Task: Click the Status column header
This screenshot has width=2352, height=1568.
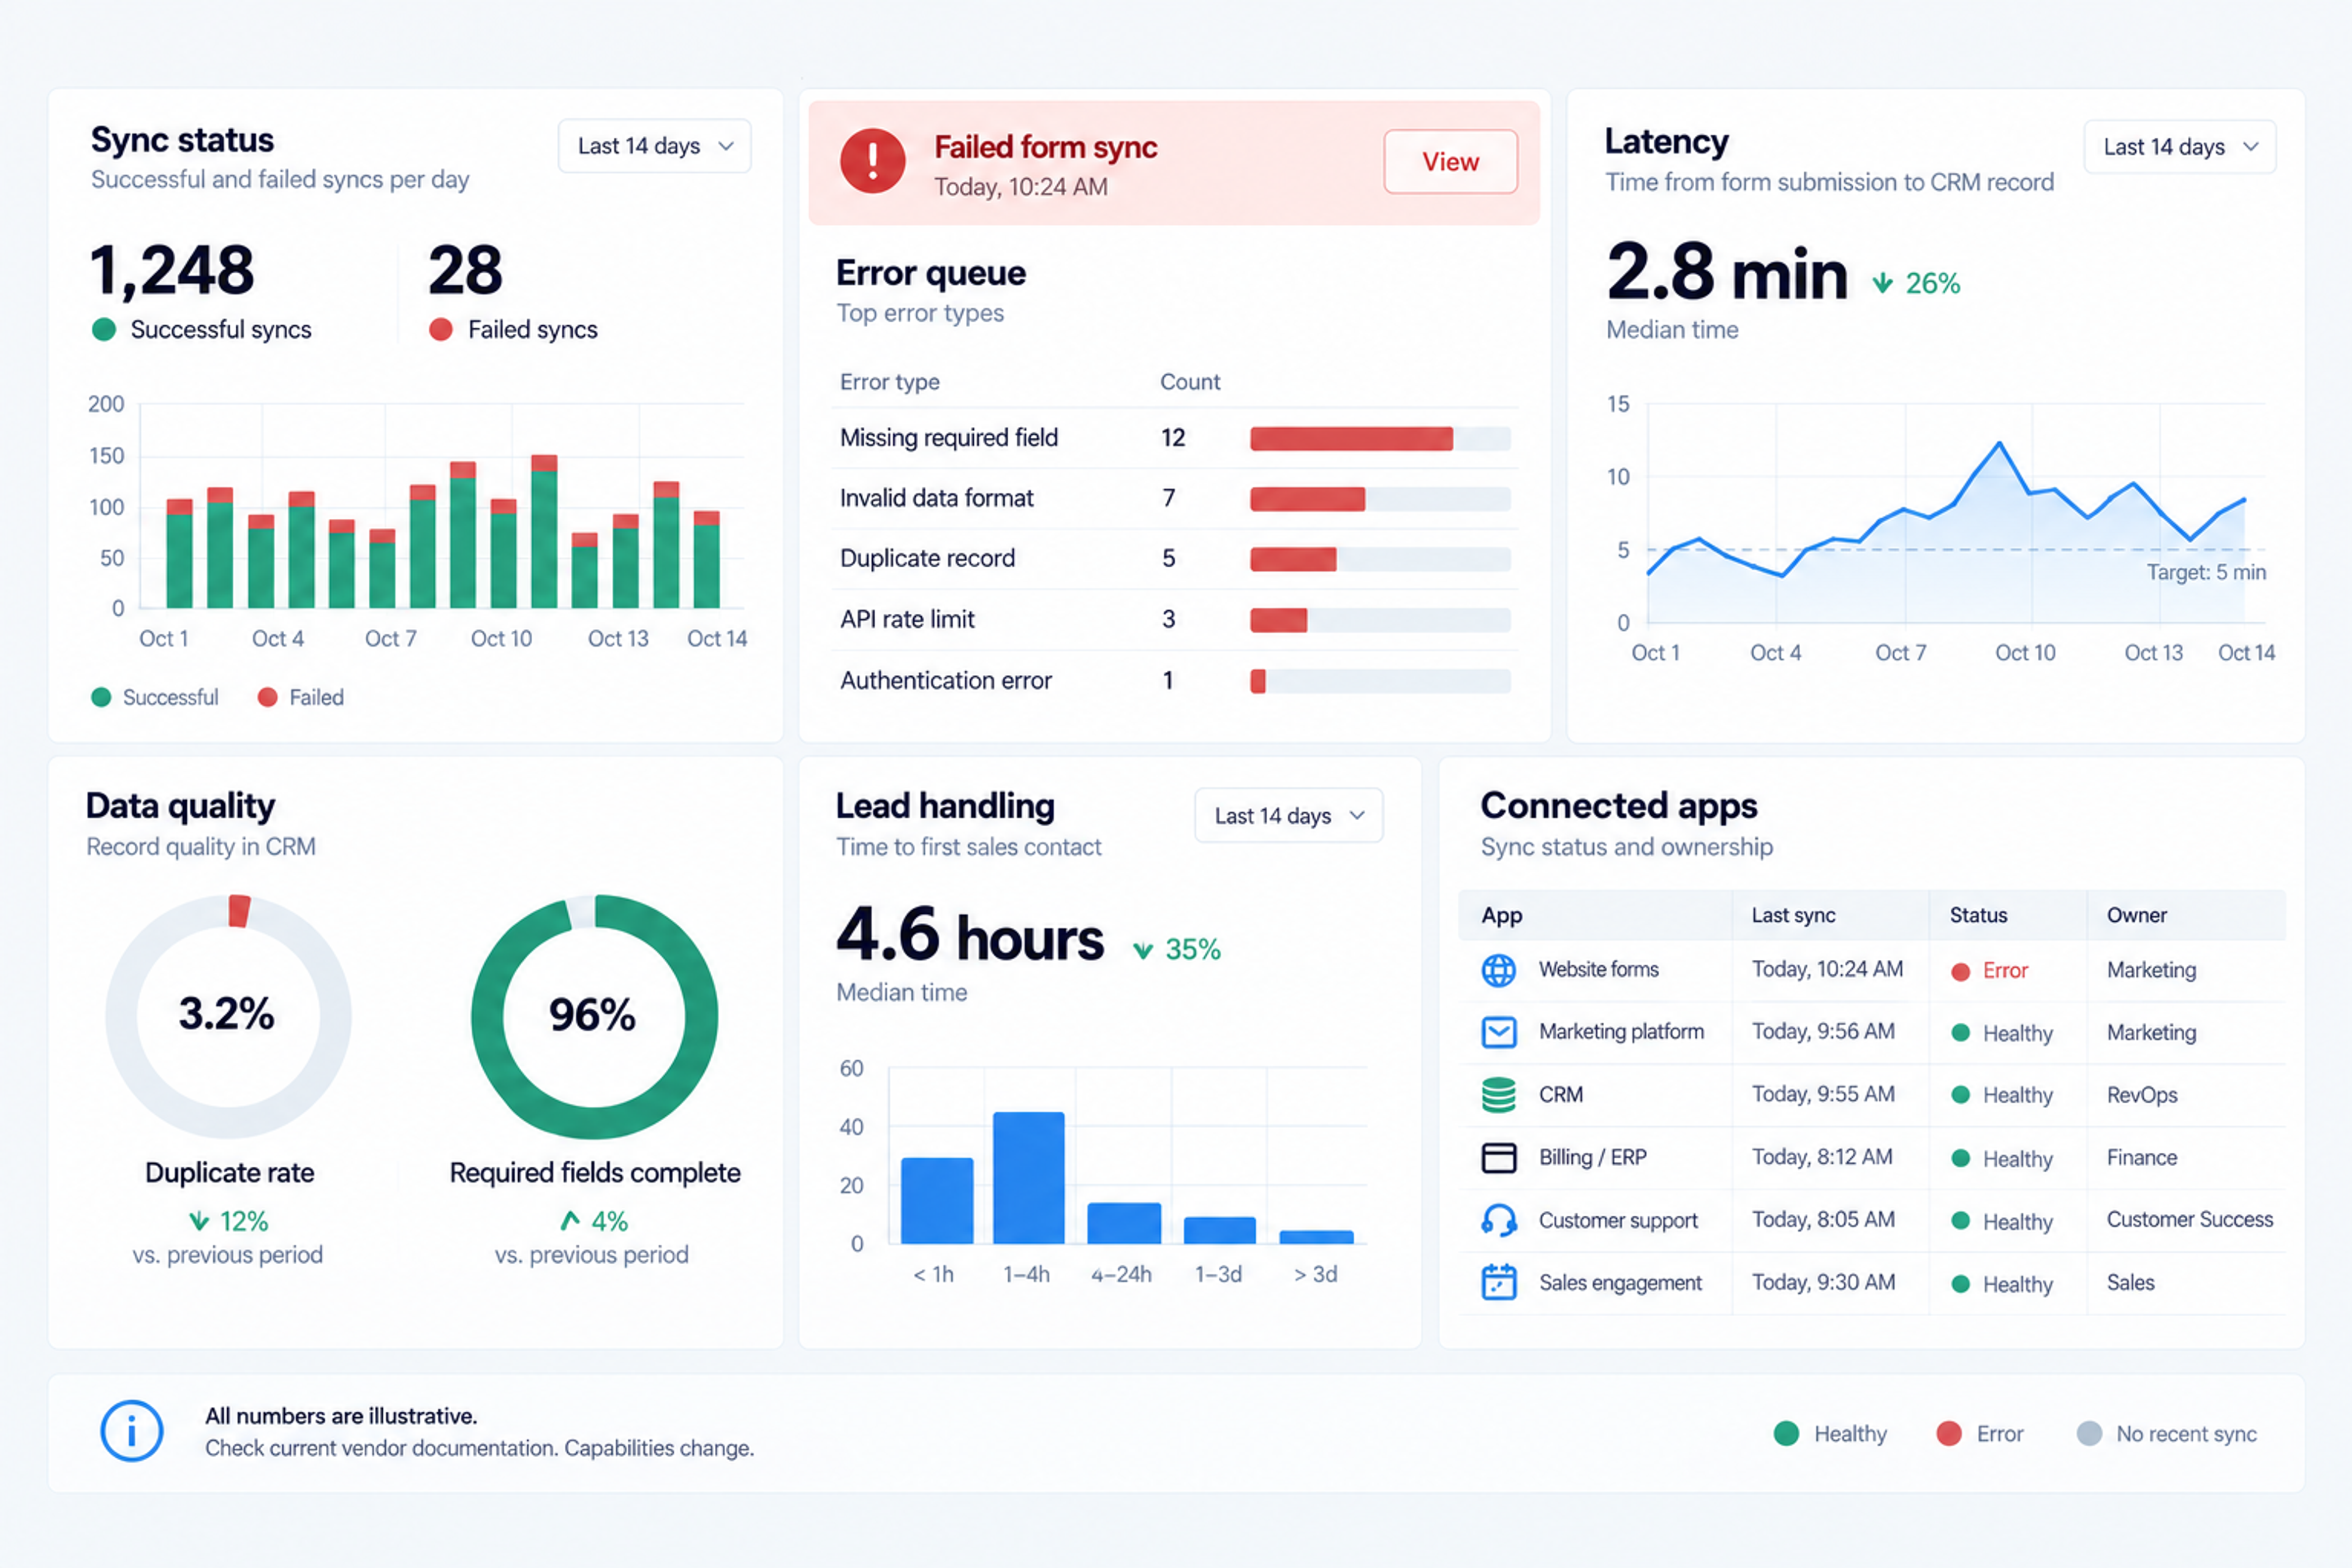Action: pyautogui.click(x=1978, y=916)
